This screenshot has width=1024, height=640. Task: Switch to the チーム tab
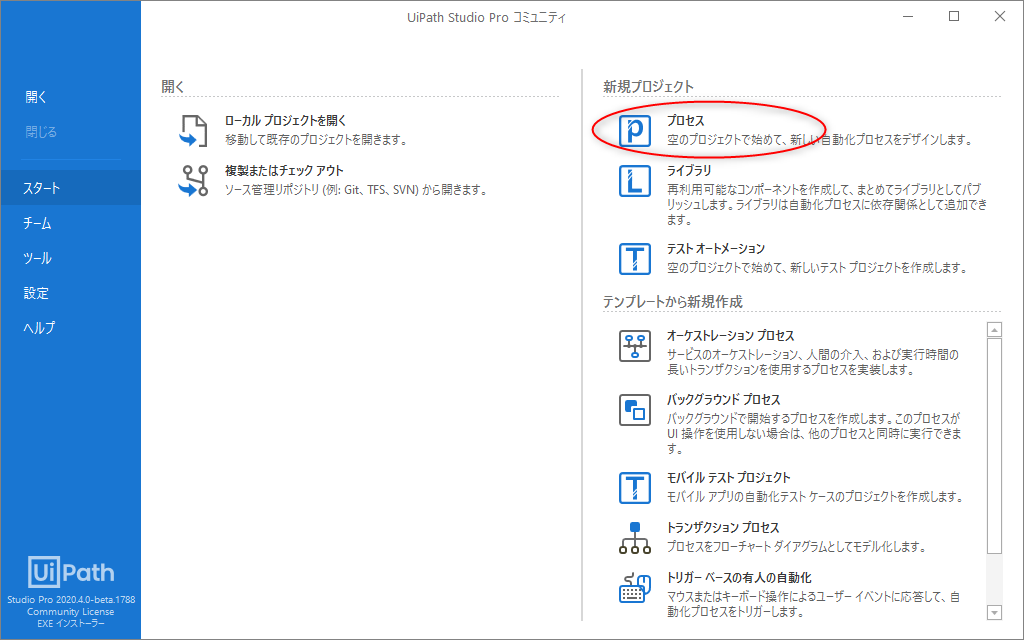(x=37, y=223)
